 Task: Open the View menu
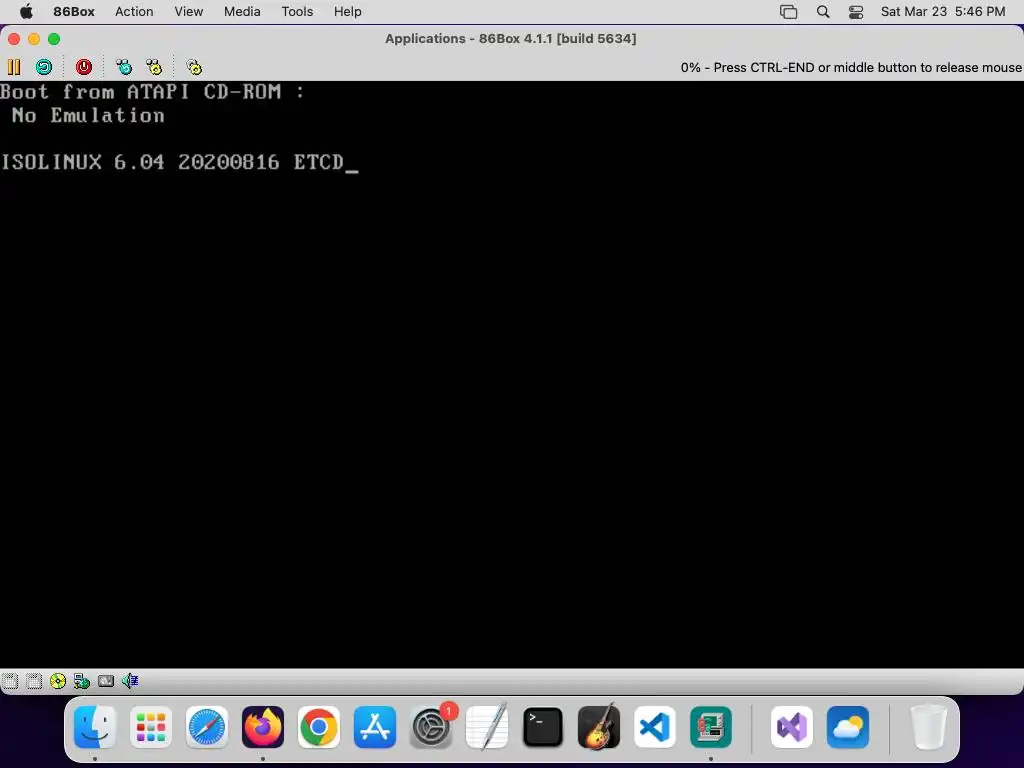tap(189, 12)
